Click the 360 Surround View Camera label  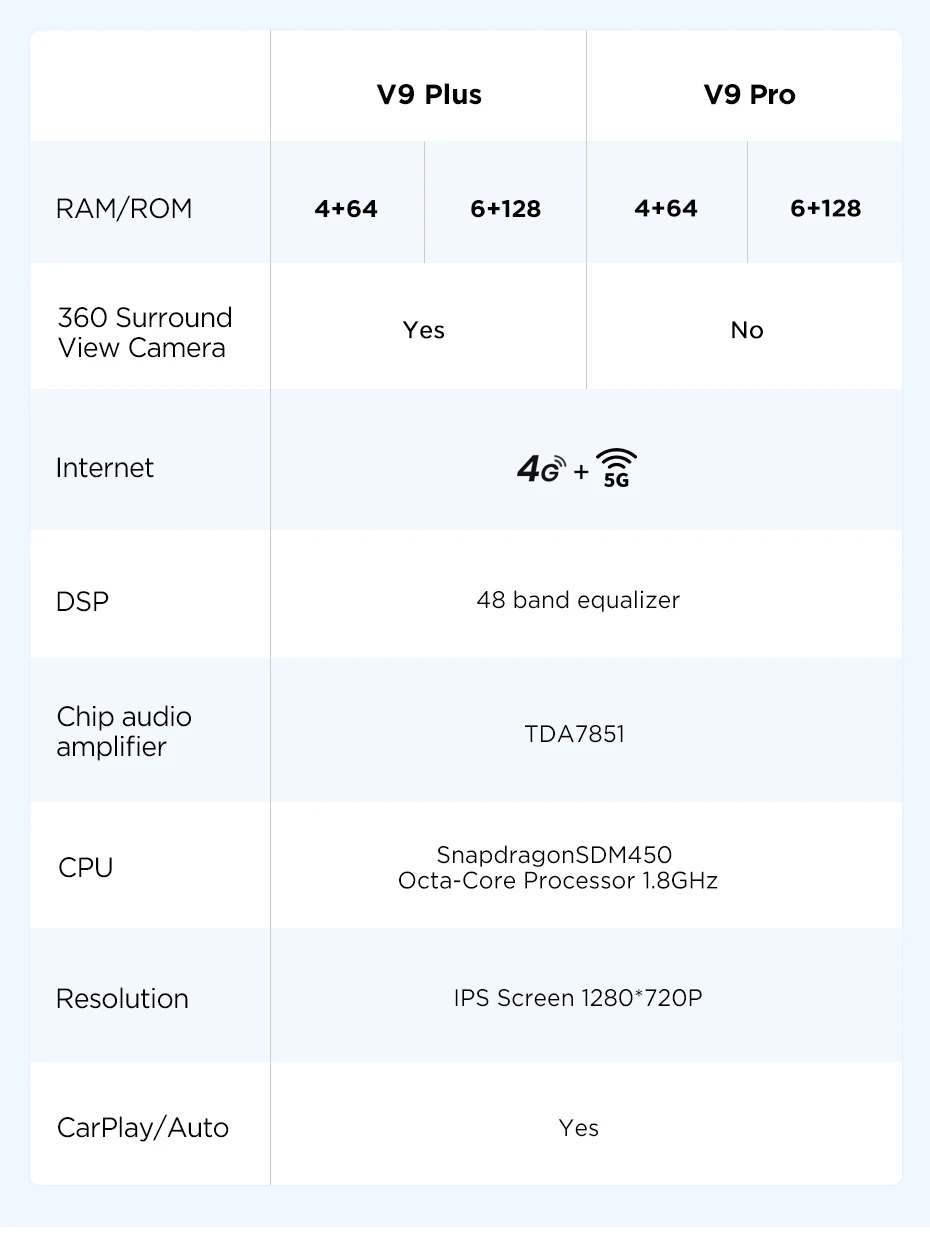pyautogui.click(x=144, y=332)
